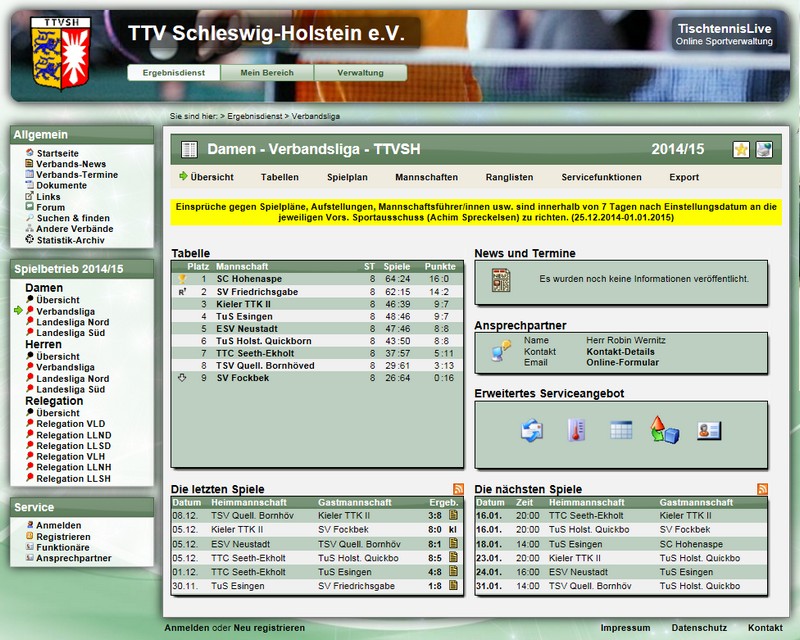Click the favorites star icon in the league header
Image resolution: width=800 pixels, height=640 pixels.
tap(741, 150)
